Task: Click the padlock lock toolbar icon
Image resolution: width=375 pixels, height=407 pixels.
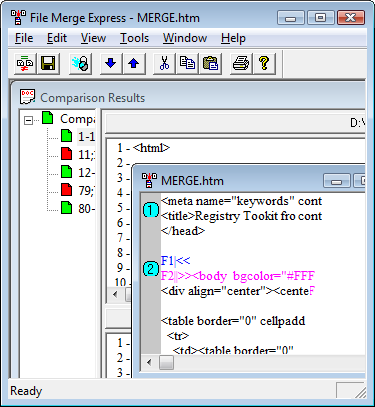Action: point(81,63)
